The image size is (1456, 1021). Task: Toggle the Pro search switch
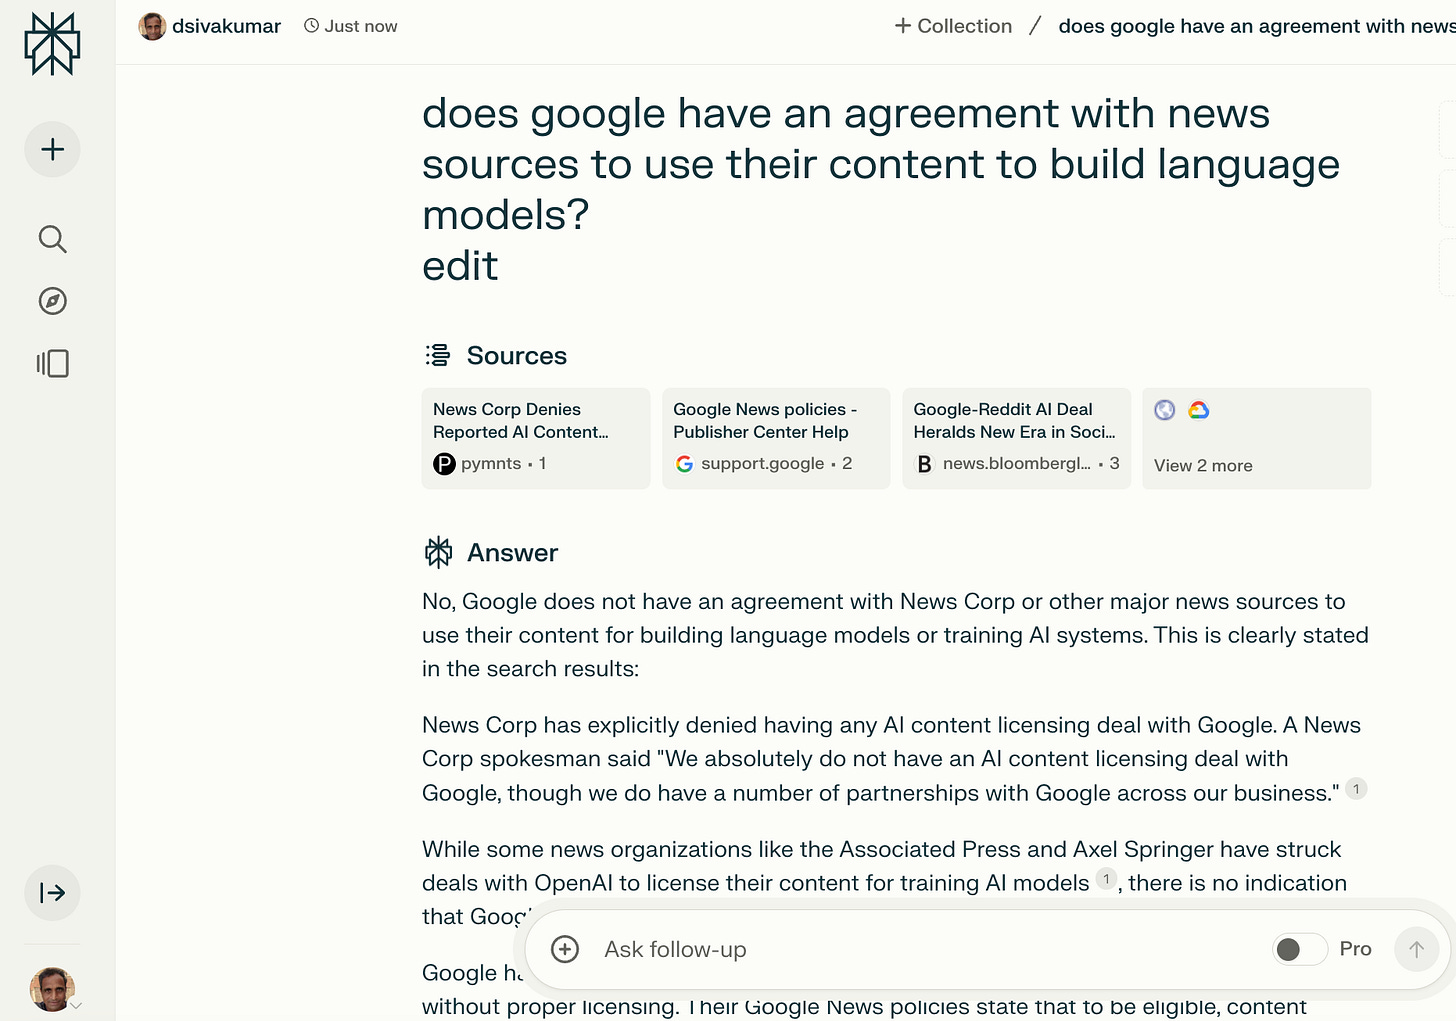coord(1299,949)
